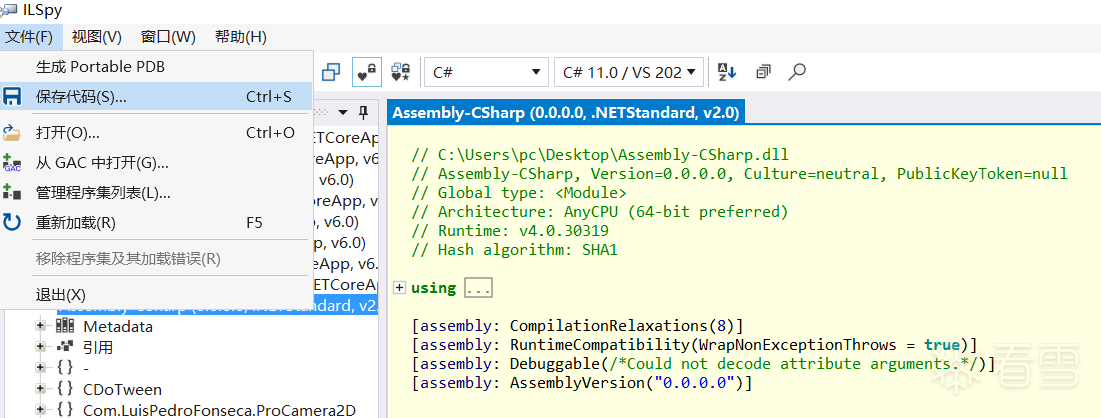Screen dimensions: 1101x418
Task: Select 退出(X) to quit ILSpy
Action: [156, 294]
